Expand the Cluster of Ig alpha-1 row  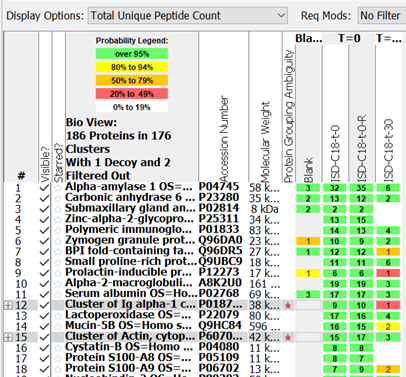click(x=8, y=305)
